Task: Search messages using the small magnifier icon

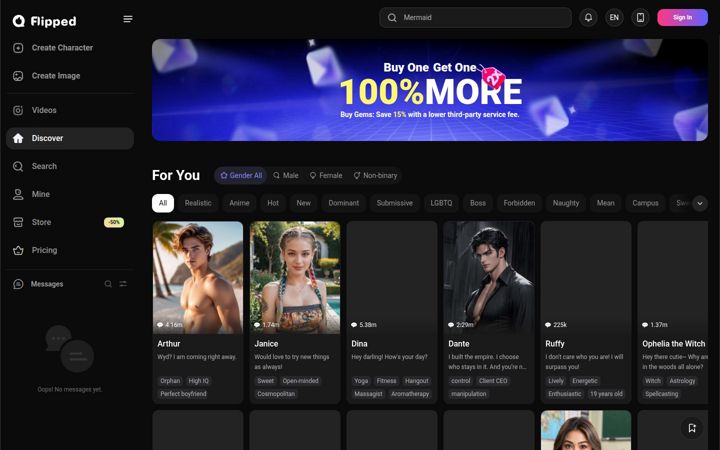Action: click(108, 284)
